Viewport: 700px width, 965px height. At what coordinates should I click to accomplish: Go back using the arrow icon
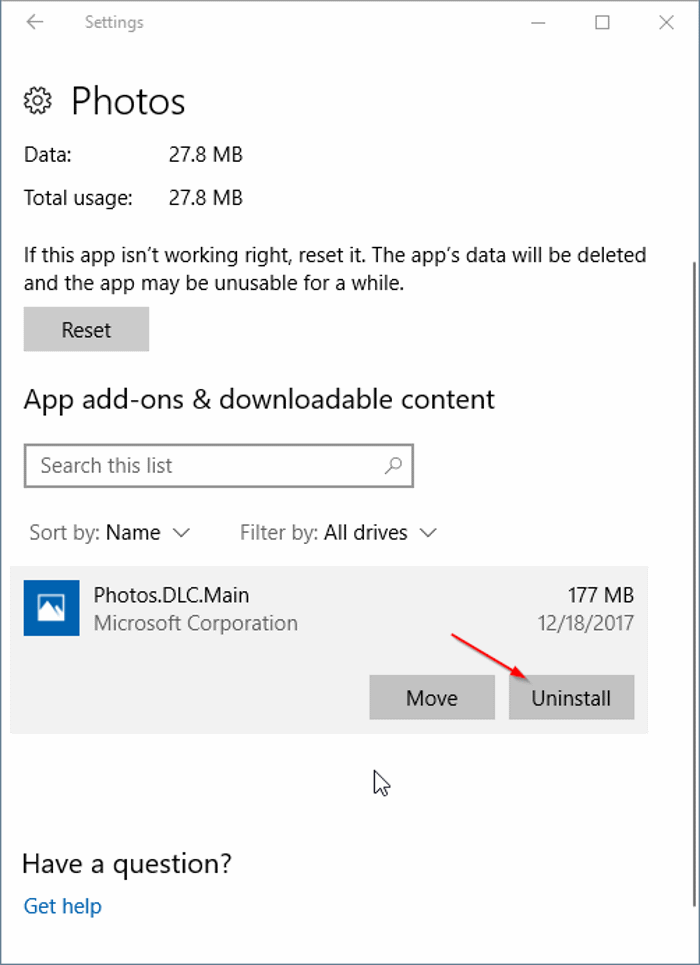(34, 23)
